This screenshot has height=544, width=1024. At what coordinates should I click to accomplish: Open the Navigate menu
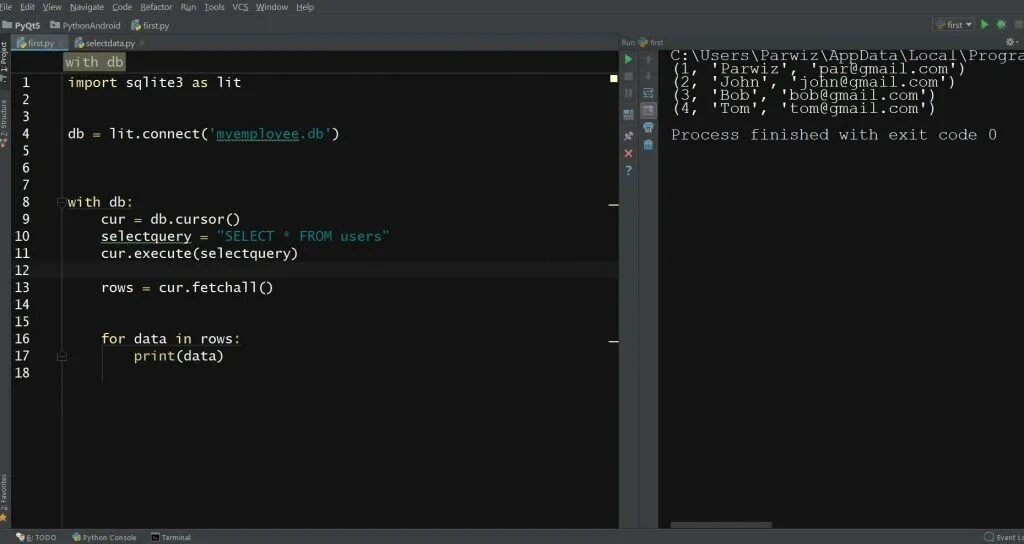click(x=86, y=7)
